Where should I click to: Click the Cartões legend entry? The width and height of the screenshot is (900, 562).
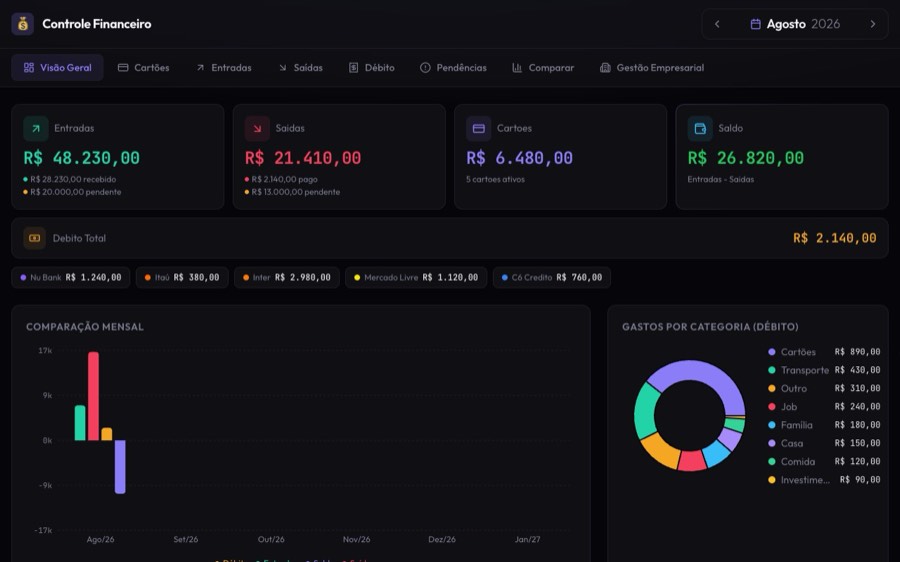[824, 352]
